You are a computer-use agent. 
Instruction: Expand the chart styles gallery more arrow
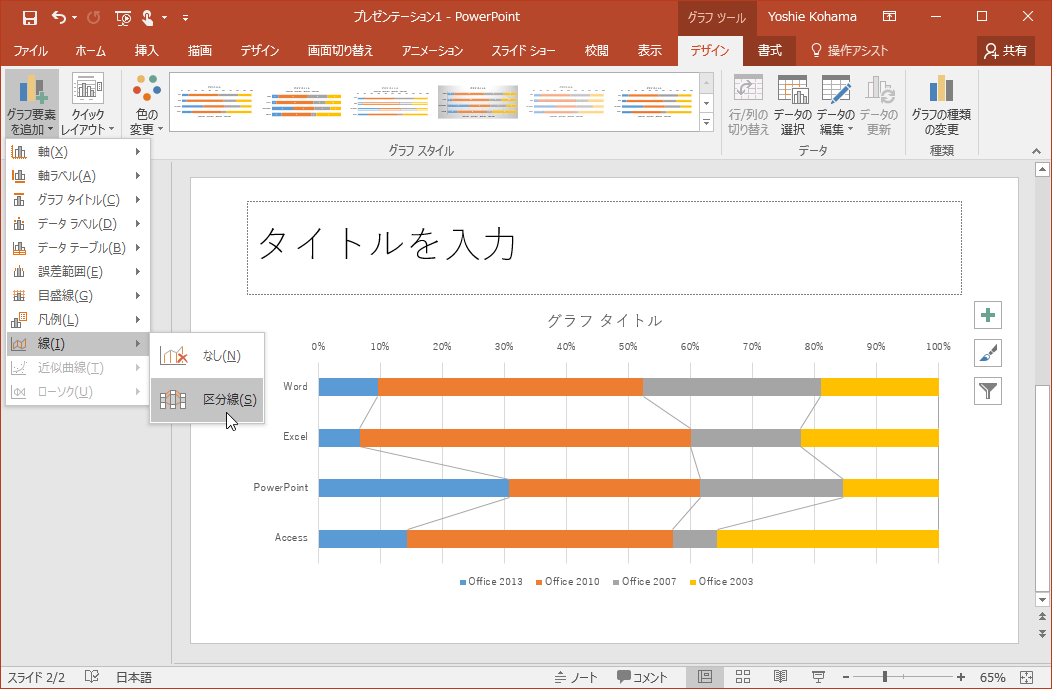click(x=707, y=123)
